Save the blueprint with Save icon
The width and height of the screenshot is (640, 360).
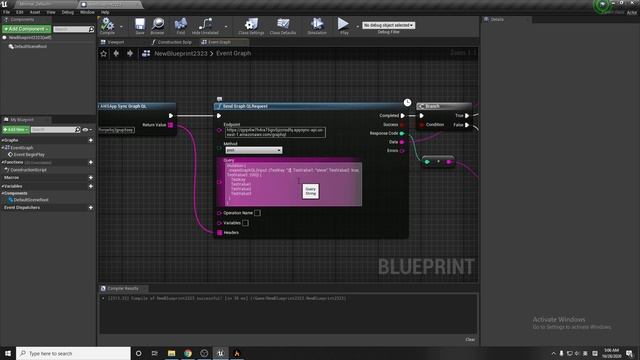tap(140, 24)
